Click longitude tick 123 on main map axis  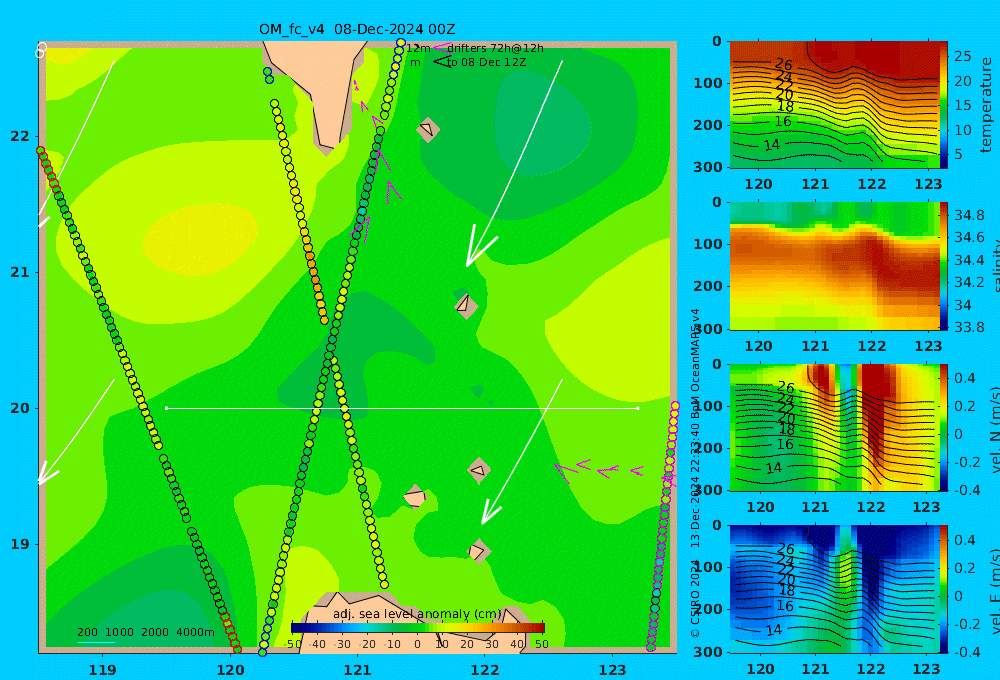coord(612,670)
